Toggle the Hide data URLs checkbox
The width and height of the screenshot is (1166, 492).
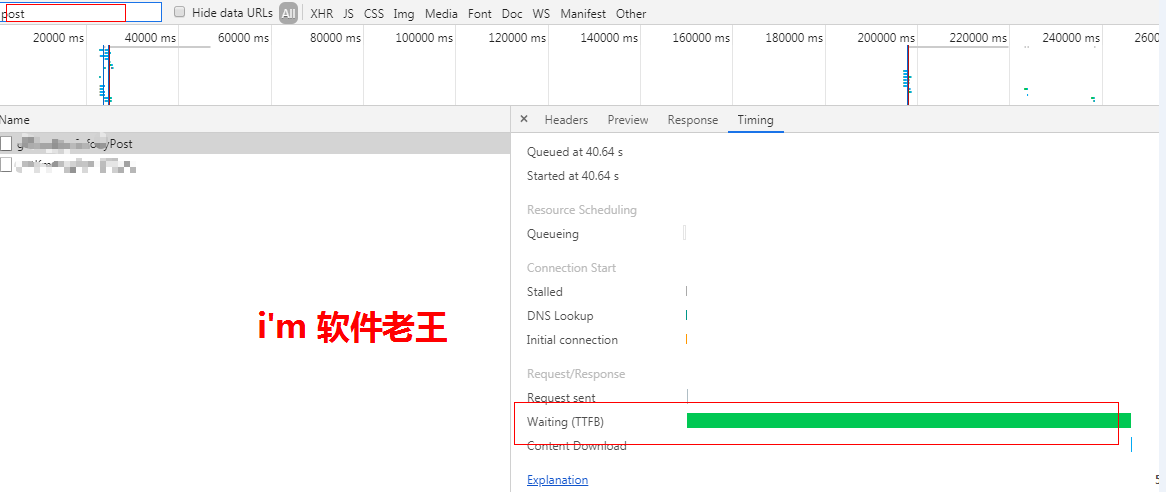click(179, 12)
